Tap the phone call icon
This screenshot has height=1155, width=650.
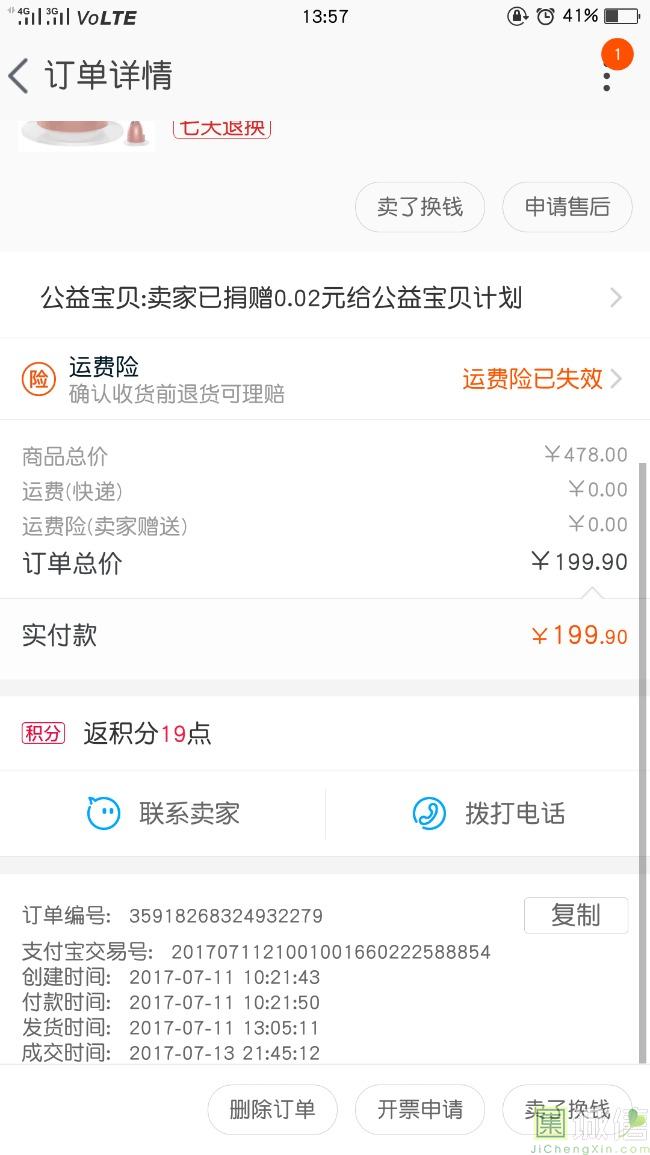[429, 813]
